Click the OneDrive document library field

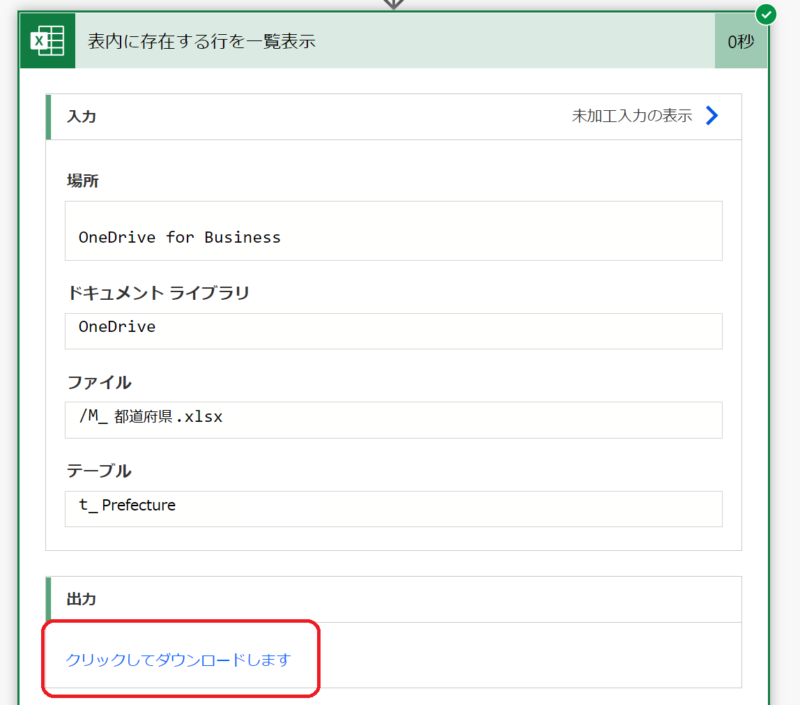point(393,331)
